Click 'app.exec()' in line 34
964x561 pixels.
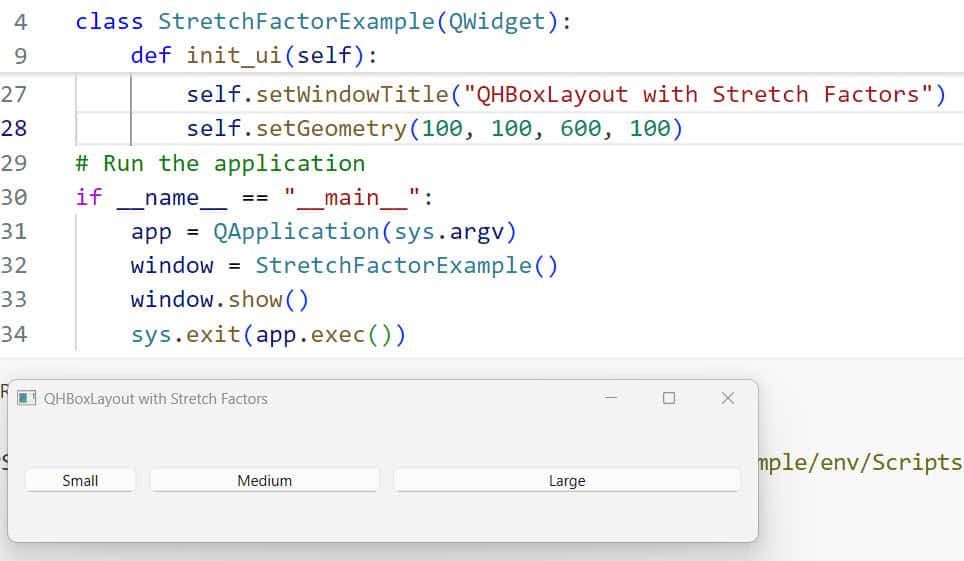pyautogui.click(x=324, y=335)
